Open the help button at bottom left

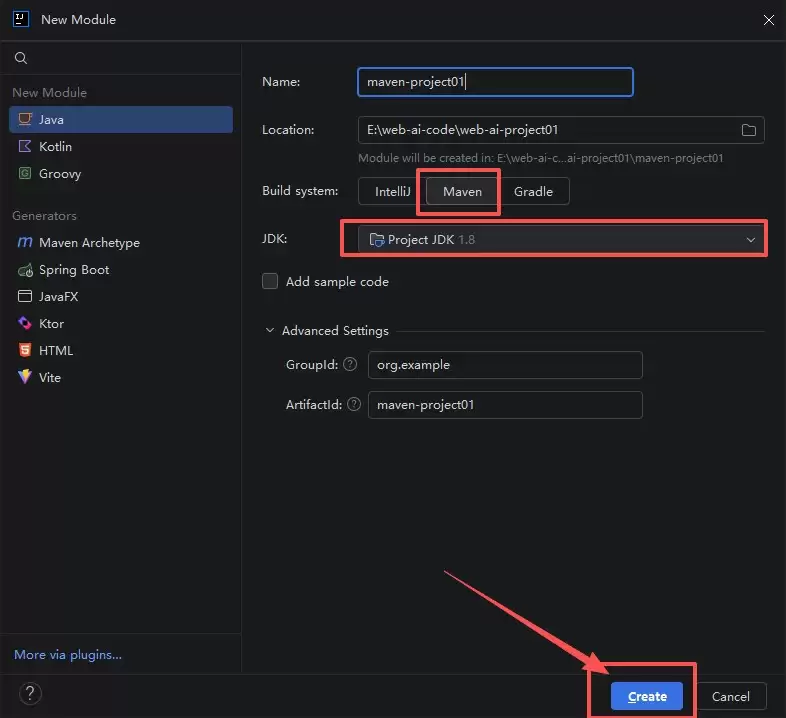[30, 694]
